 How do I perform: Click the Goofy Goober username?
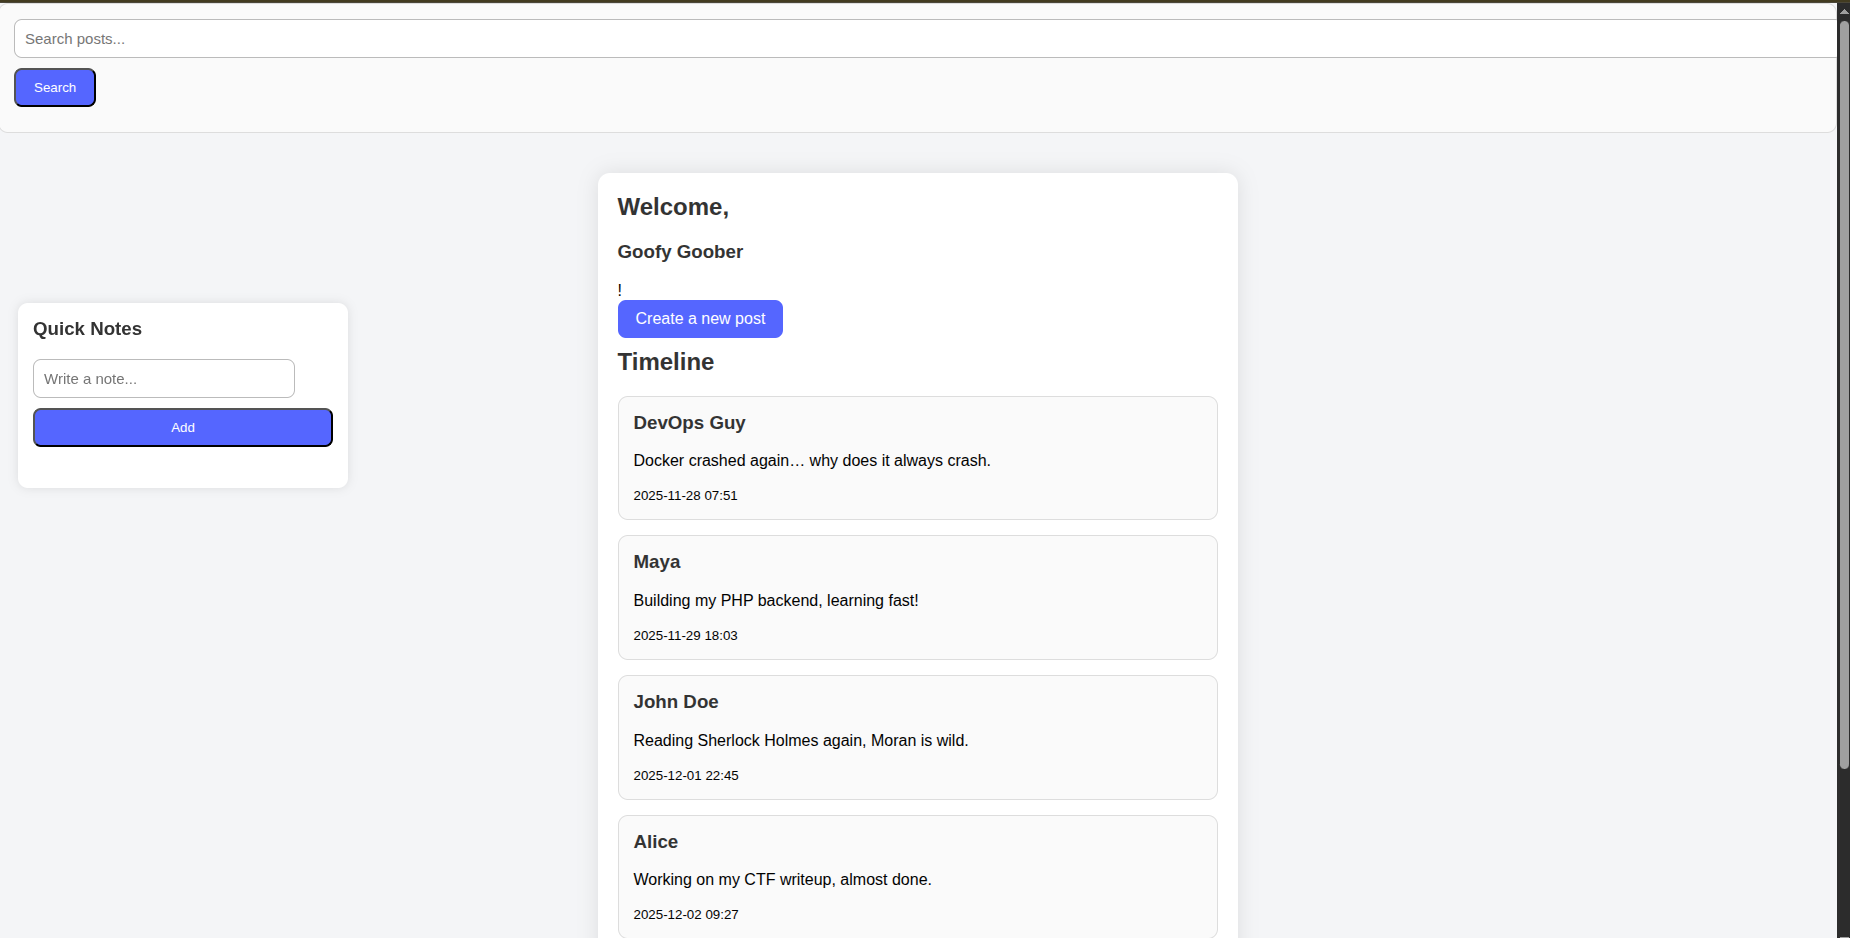click(680, 252)
